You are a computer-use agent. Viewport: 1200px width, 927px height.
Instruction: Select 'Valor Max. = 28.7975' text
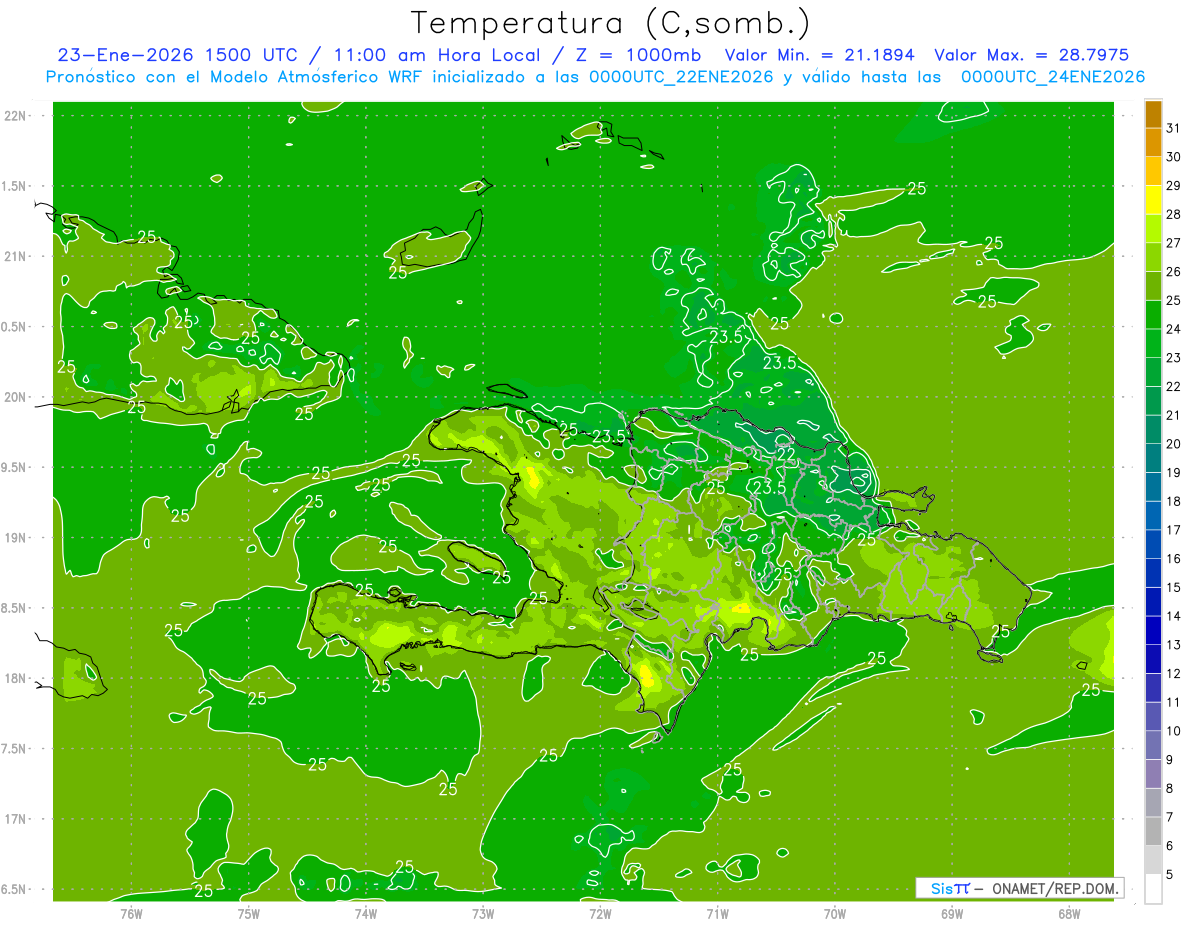[x=1031, y=55]
